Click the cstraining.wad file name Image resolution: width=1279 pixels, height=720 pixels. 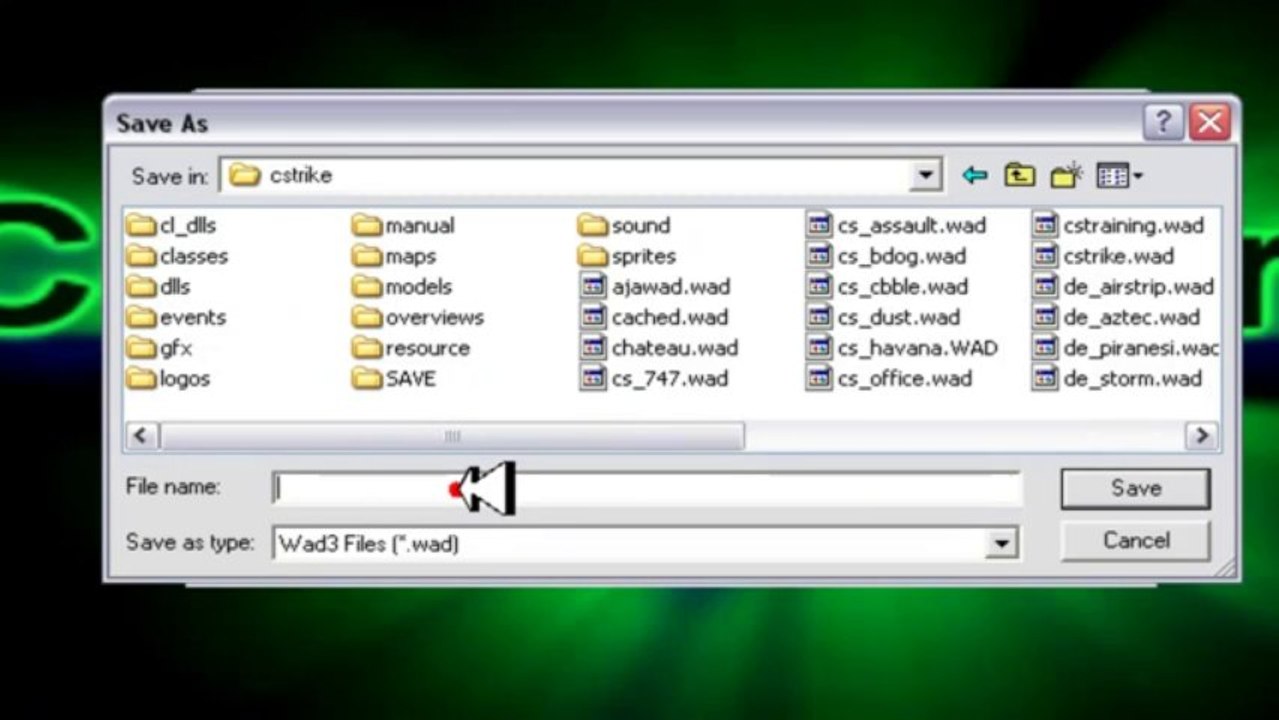pyautogui.click(x=1134, y=226)
